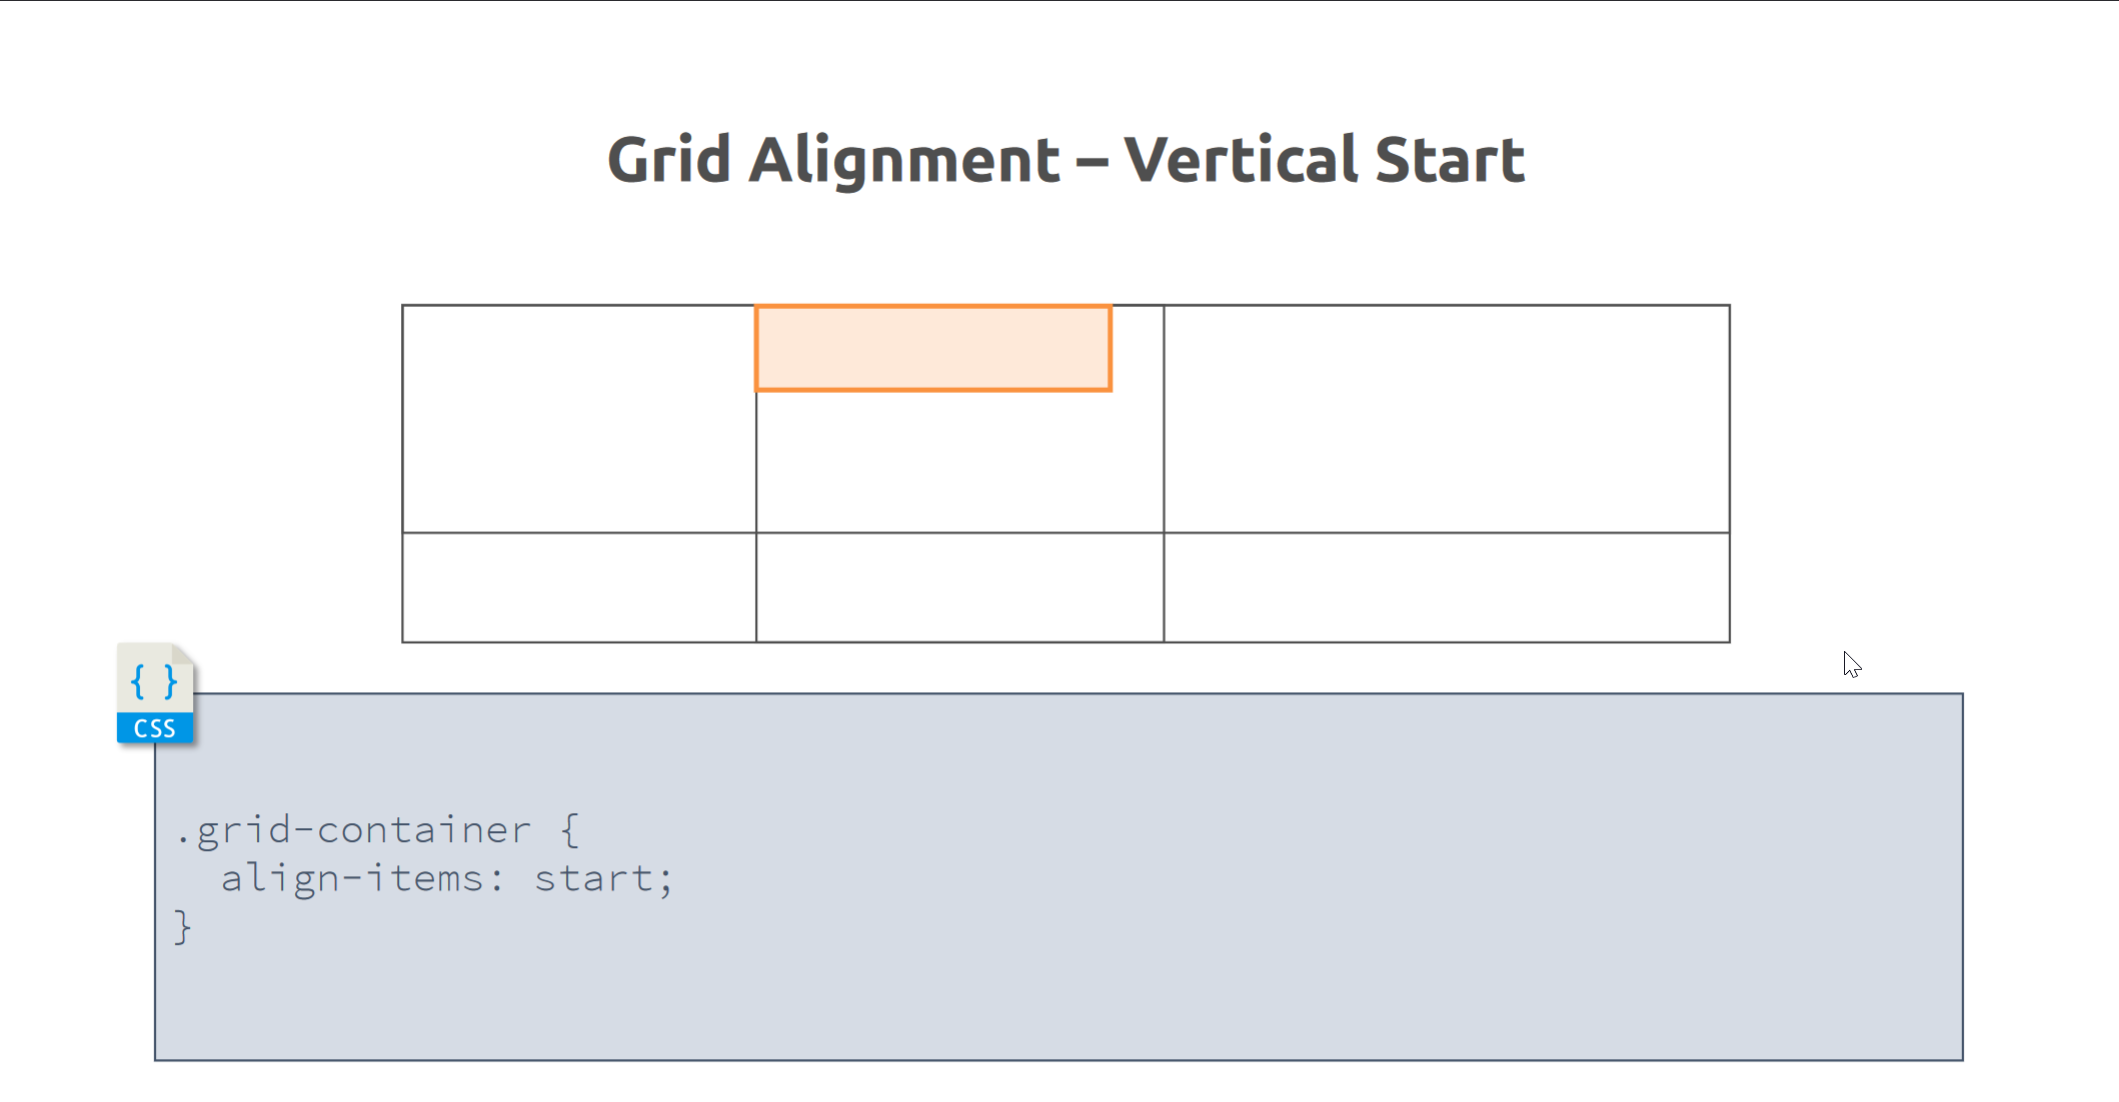Screen dimensions: 2119x1102
Task: Click the "align-items" property in the code
Action: pyautogui.click(x=352, y=878)
